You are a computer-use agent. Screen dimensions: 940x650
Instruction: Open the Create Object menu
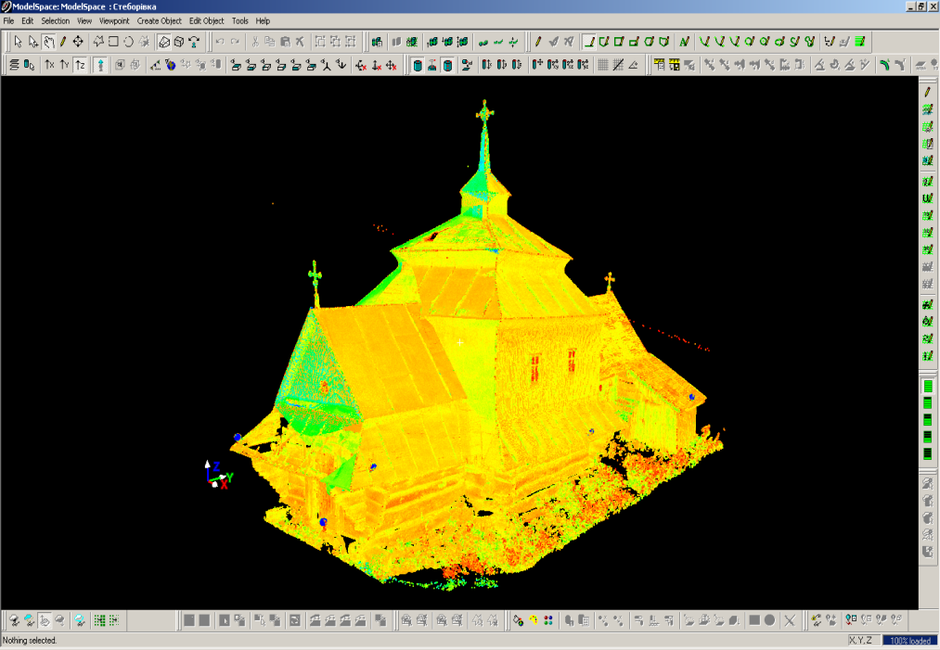click(x=159, y=20)
